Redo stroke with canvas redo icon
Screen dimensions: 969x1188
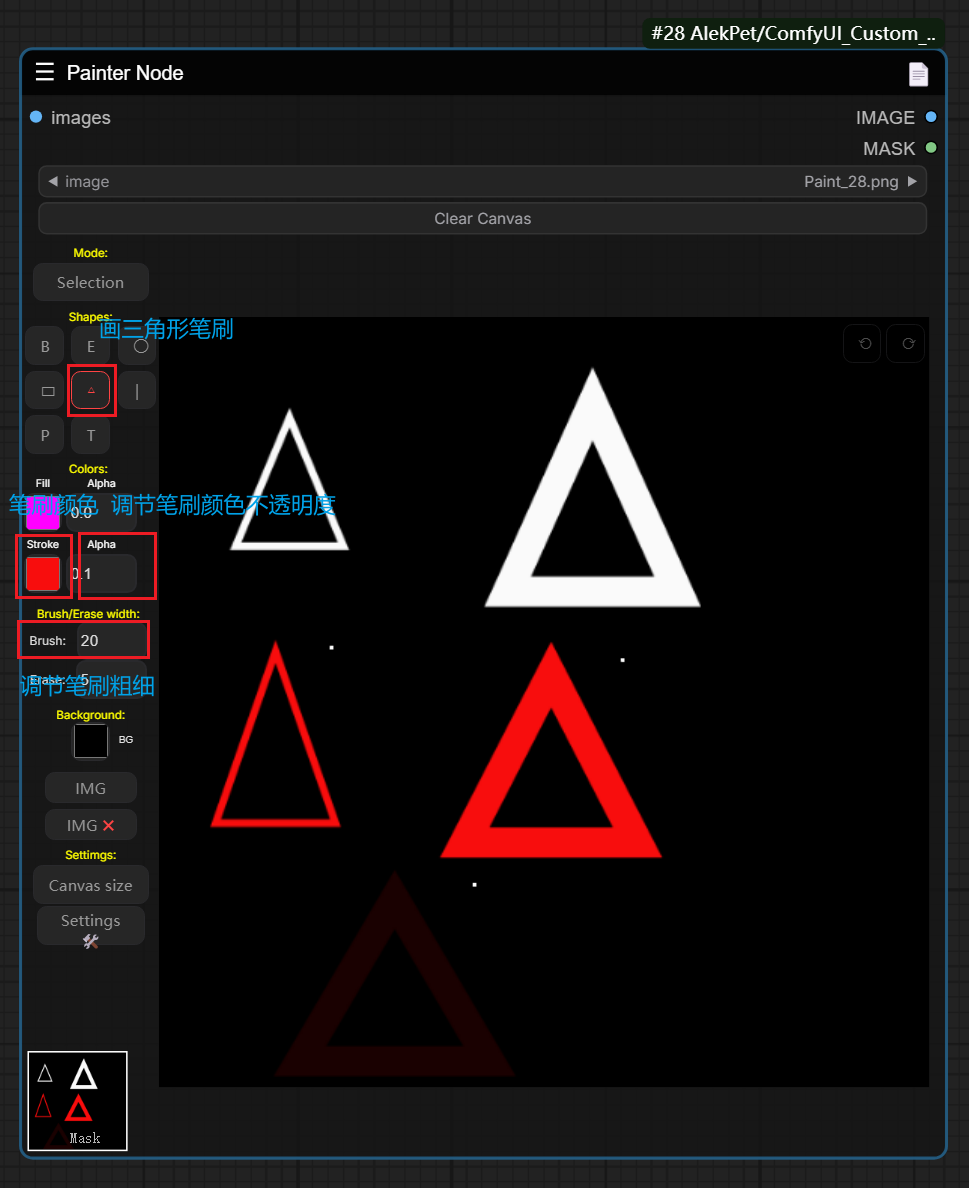click(x=907, y=343)
